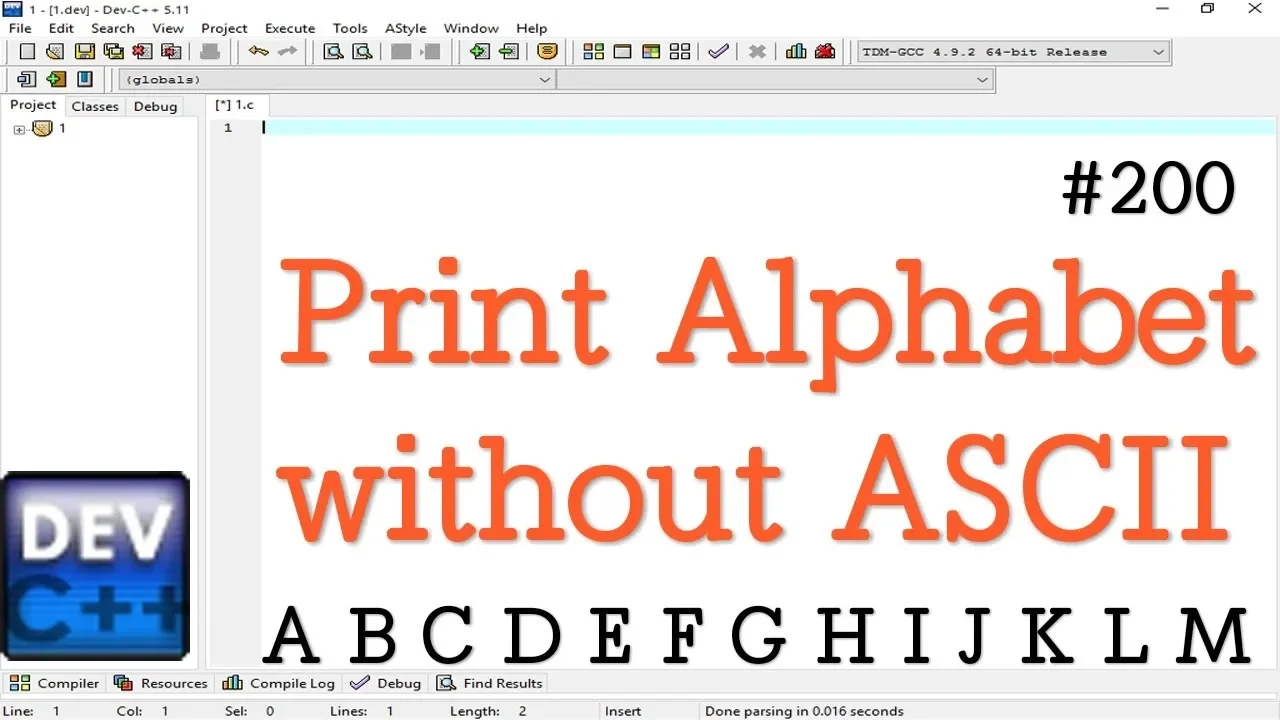Open the TDM-GCC 4.9.2 compiler dropdown
The height and width of the screenshot is (720, 1280).
click(x=1013, y=52)
